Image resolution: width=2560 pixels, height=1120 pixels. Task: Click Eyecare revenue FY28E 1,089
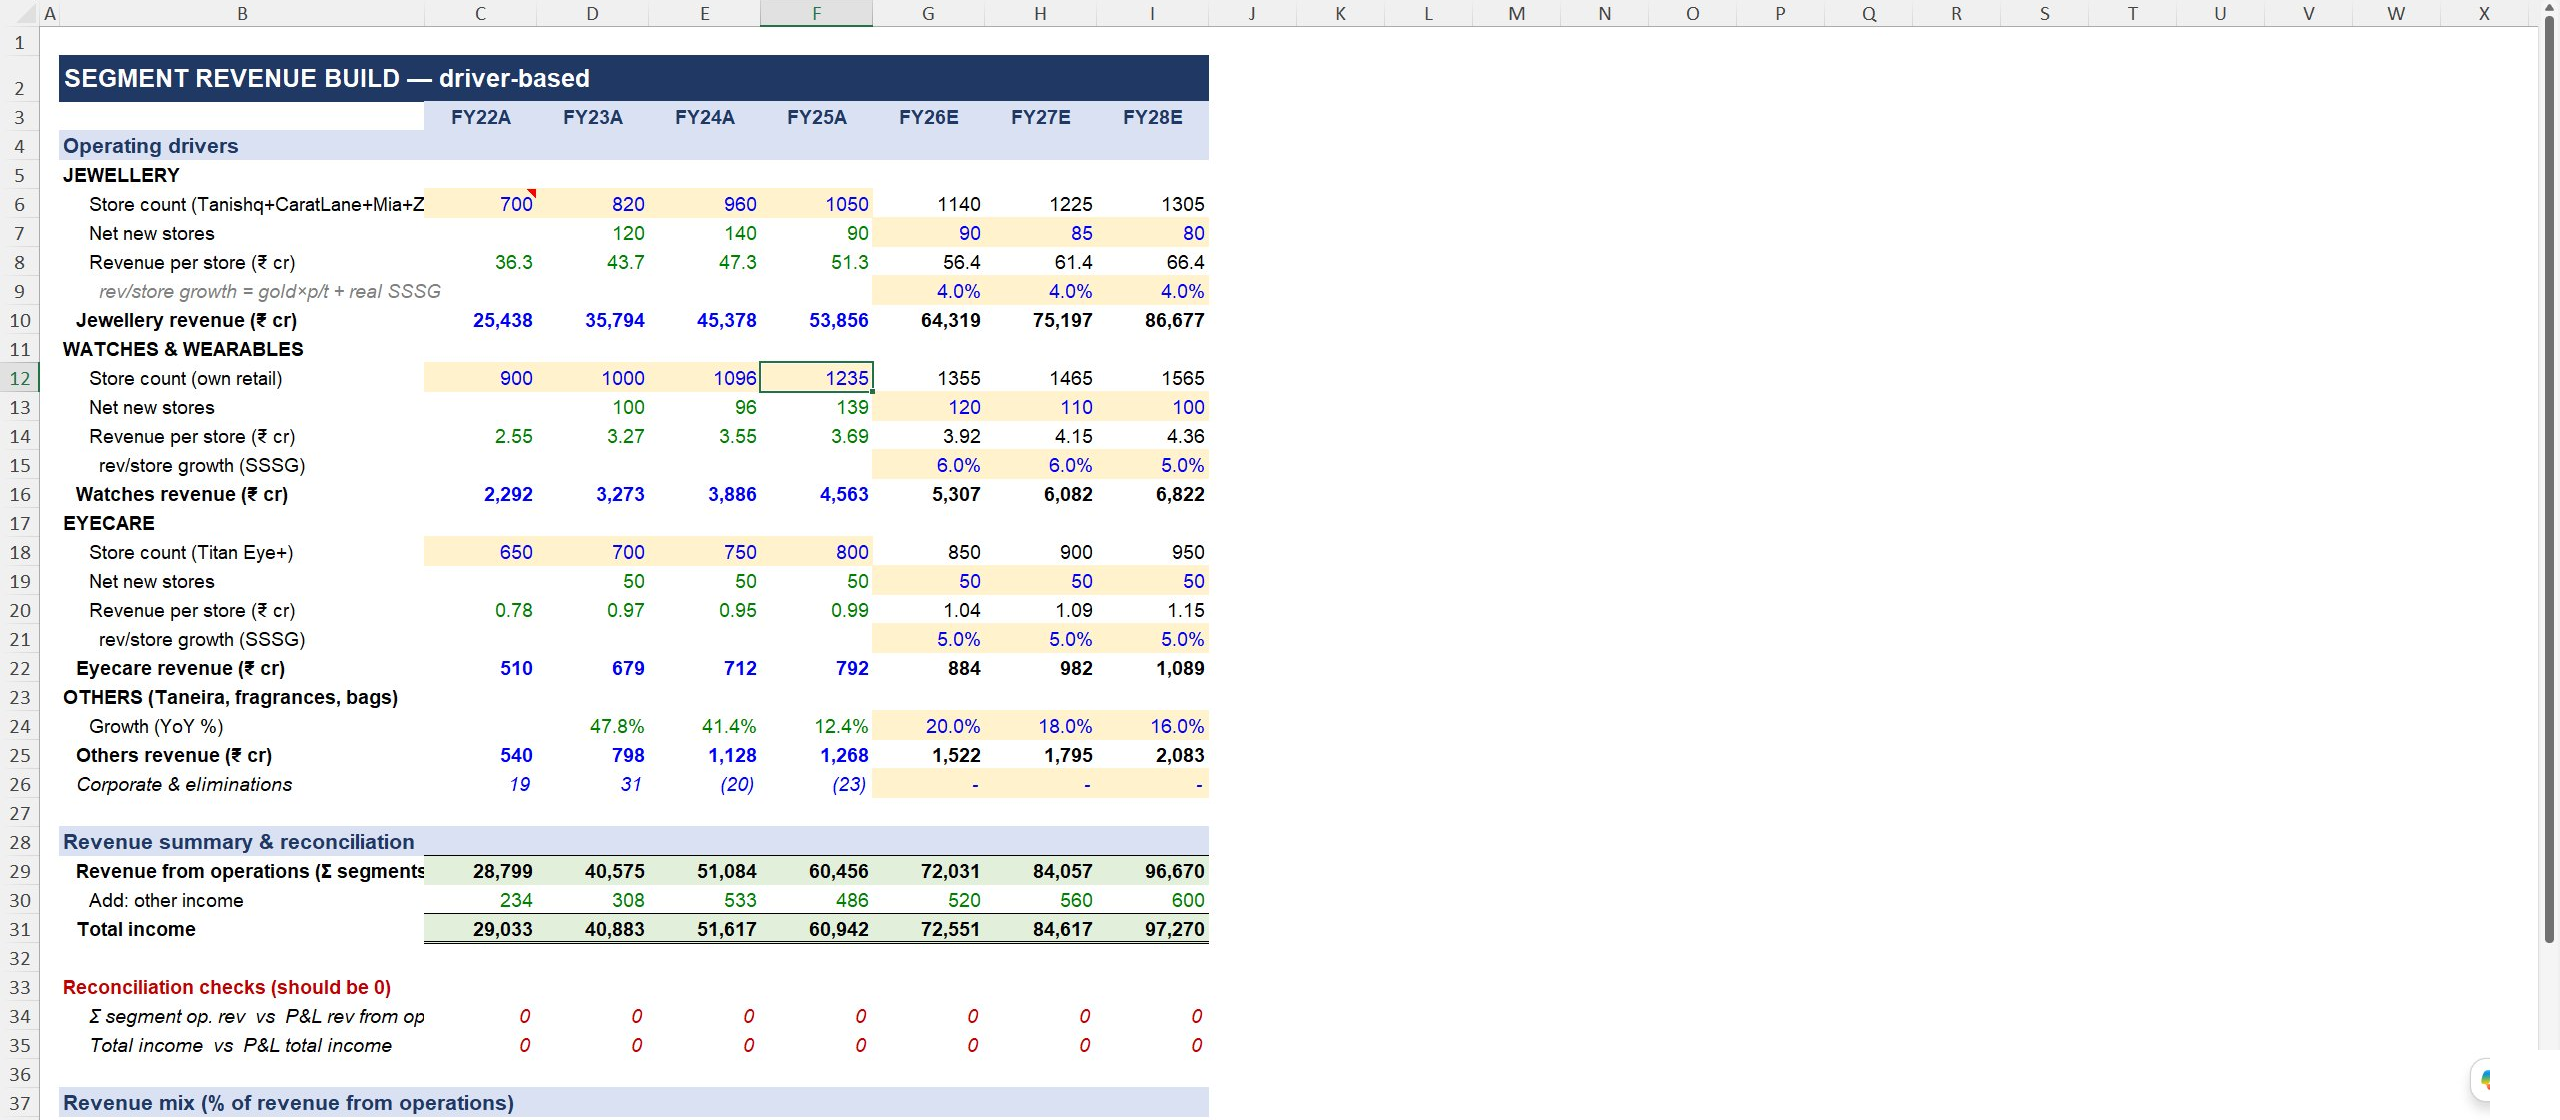click(1152, 668)
